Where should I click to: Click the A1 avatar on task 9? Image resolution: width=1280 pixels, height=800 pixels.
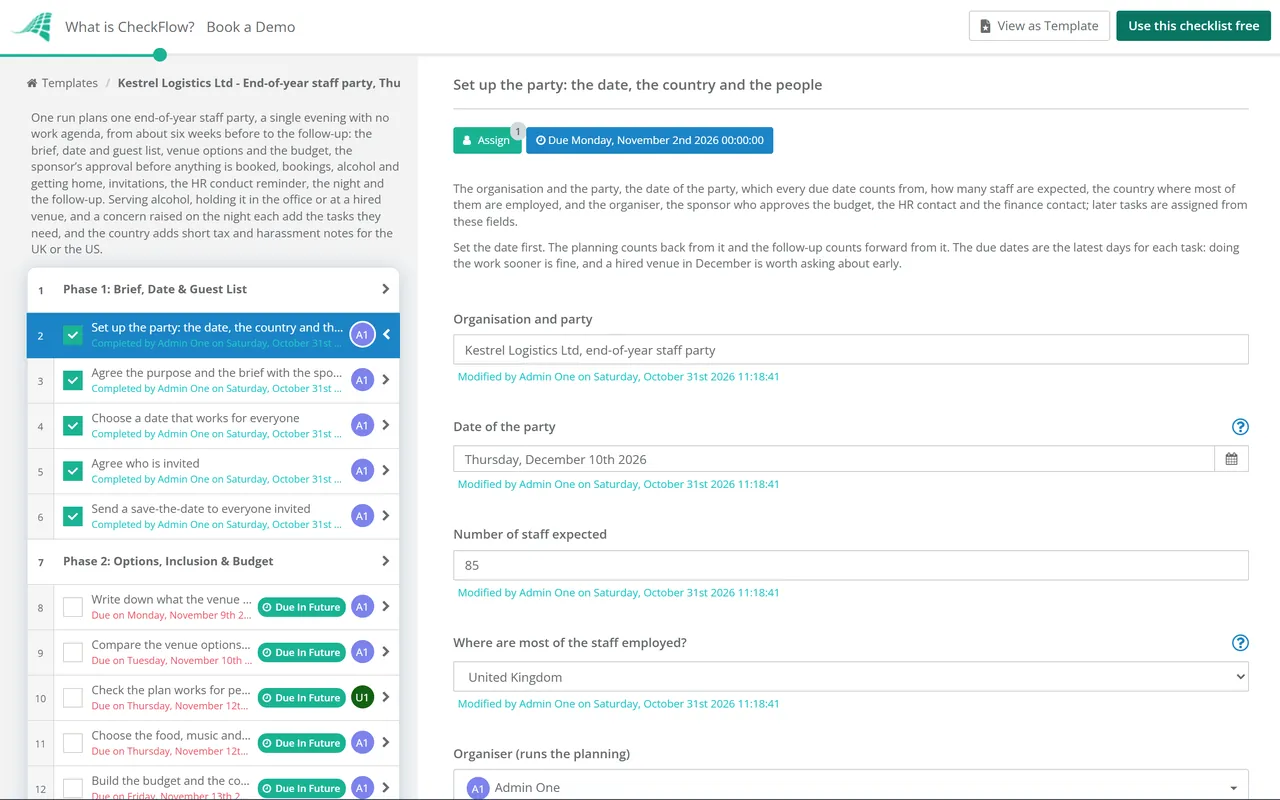pos(362,652)
